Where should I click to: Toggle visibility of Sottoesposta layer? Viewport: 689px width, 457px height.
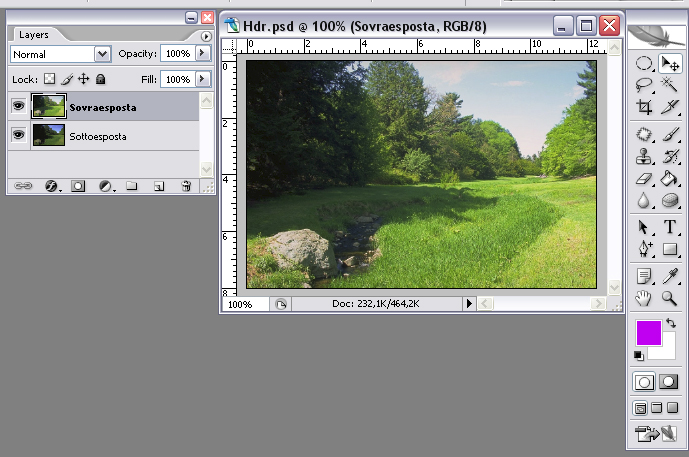(18, 135)
